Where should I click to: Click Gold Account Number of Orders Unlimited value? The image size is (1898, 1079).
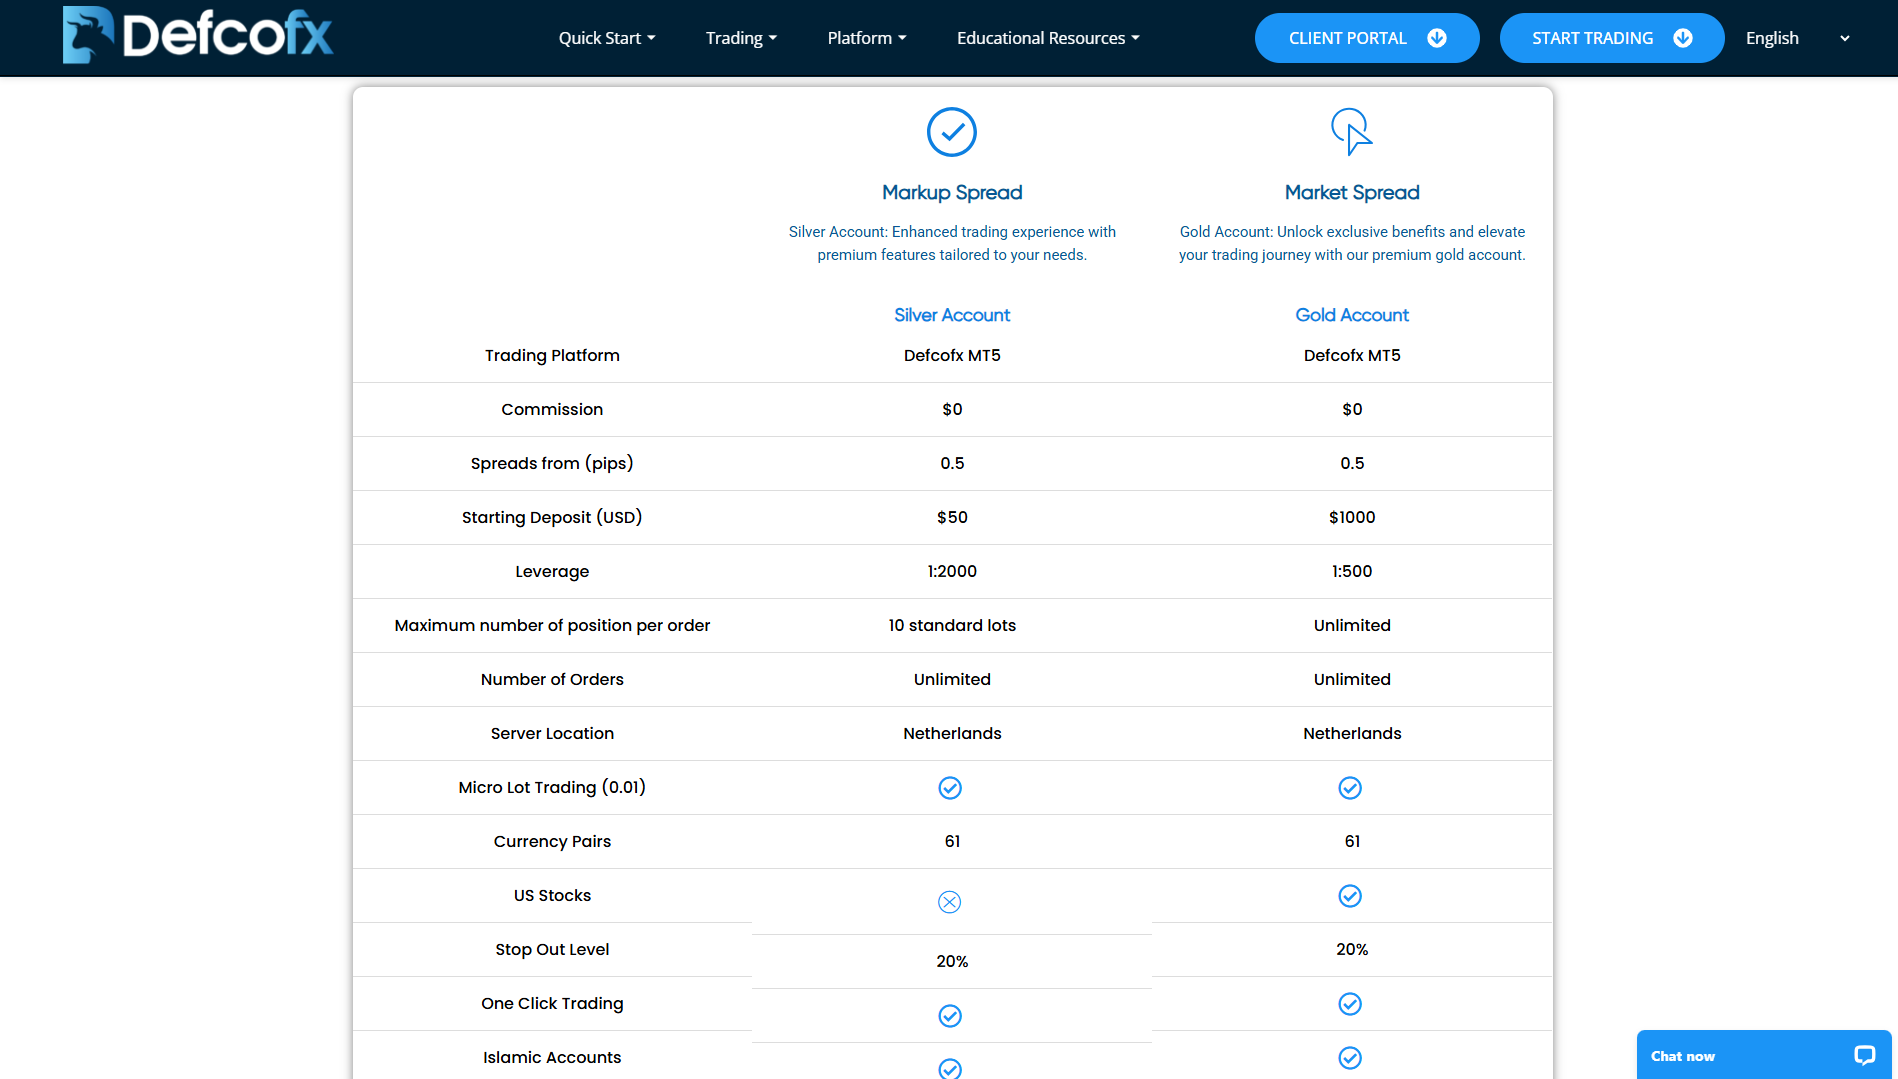click(1352, 679)
